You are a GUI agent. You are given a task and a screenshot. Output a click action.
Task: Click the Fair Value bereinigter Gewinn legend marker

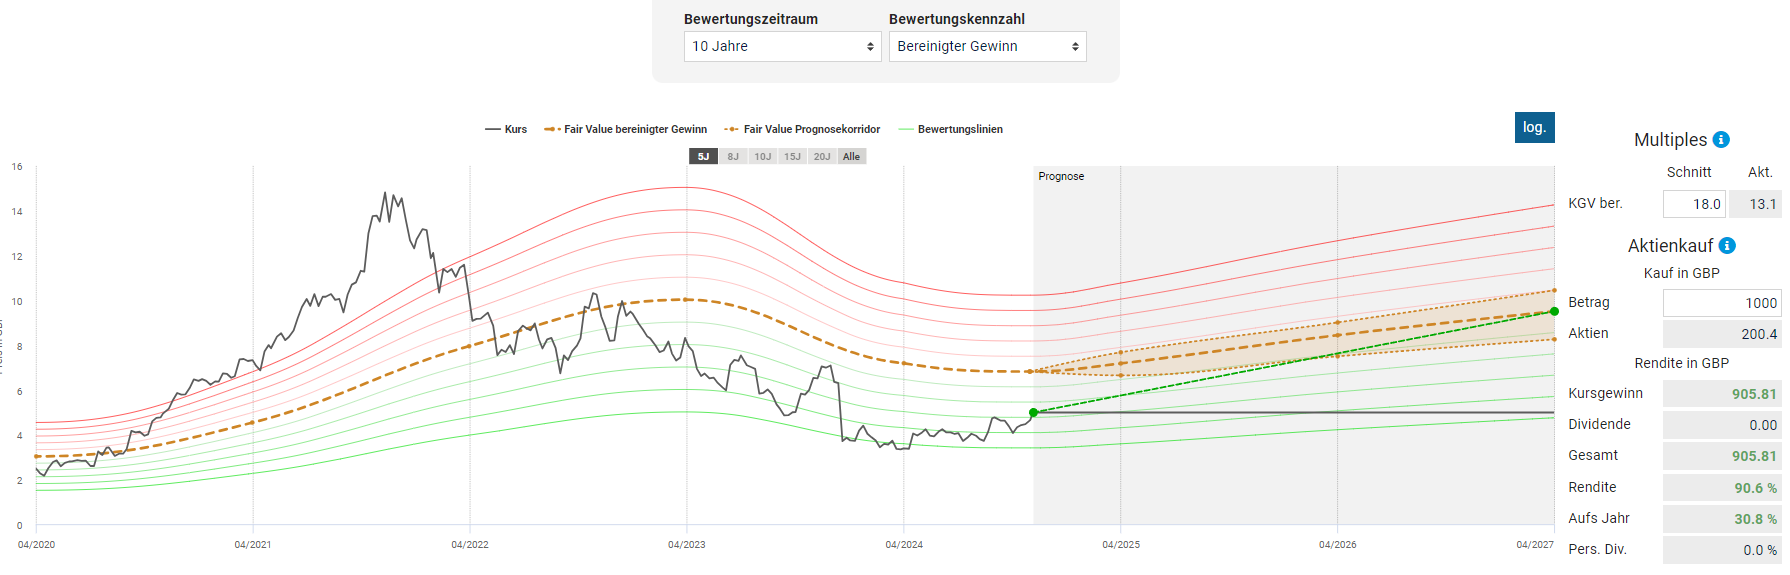coord(552,130)
